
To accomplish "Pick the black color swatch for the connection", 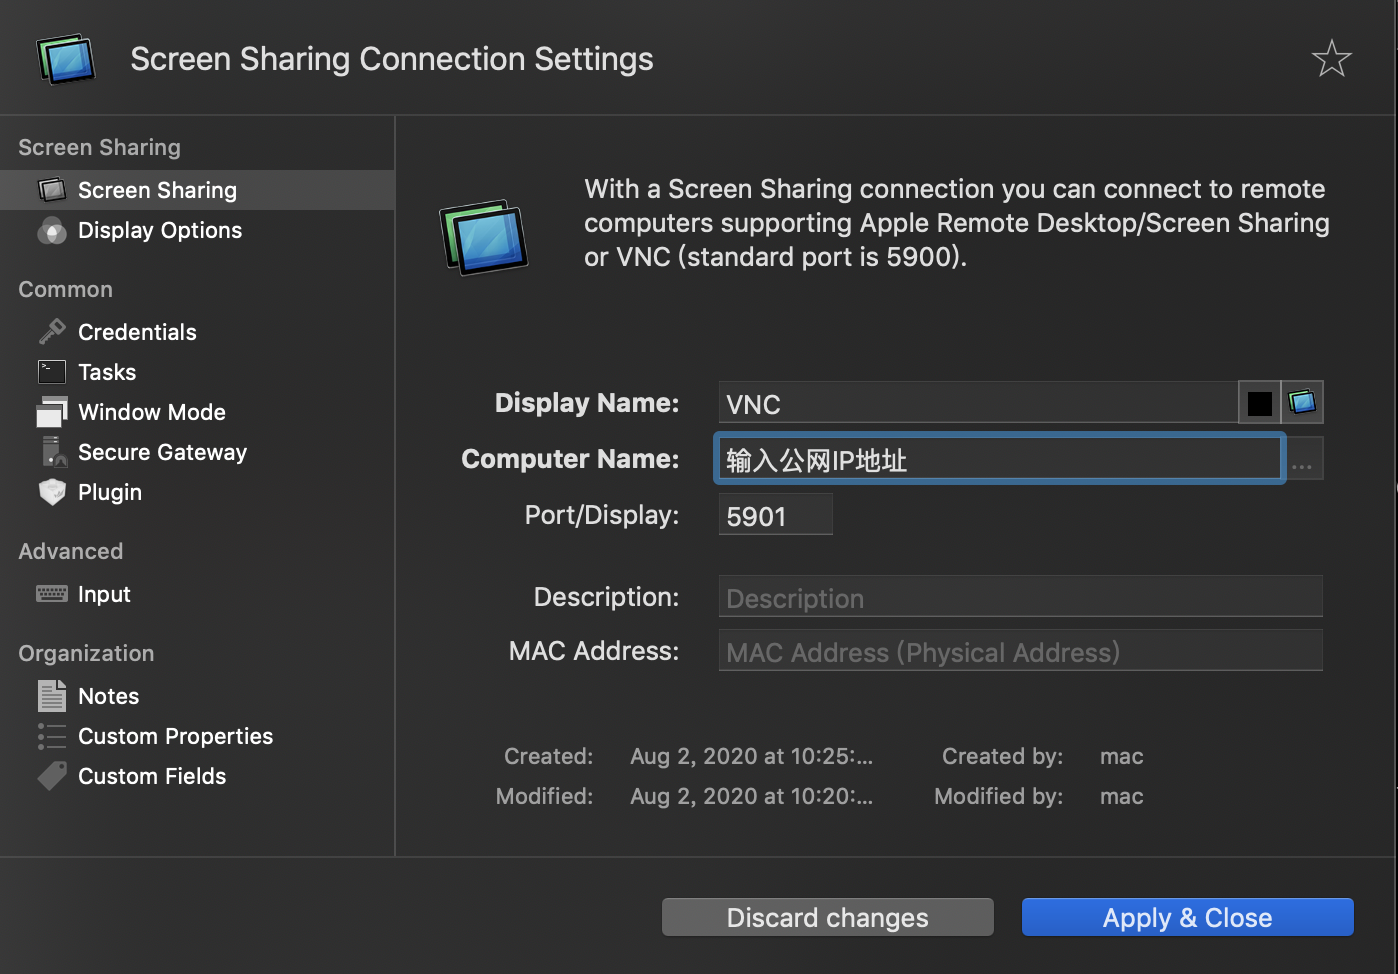I will [x=1260, y=403].
